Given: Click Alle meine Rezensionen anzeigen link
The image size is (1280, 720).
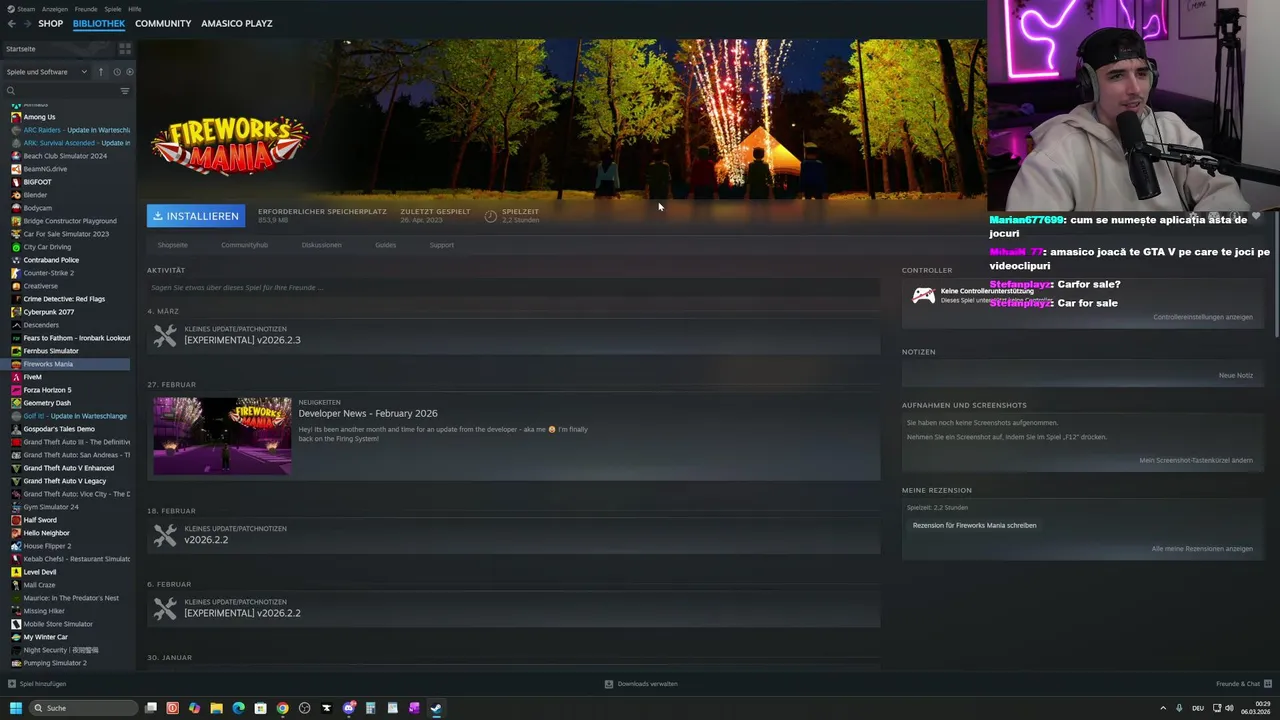Looking at the screenshot, I should tap(1202, 548).
